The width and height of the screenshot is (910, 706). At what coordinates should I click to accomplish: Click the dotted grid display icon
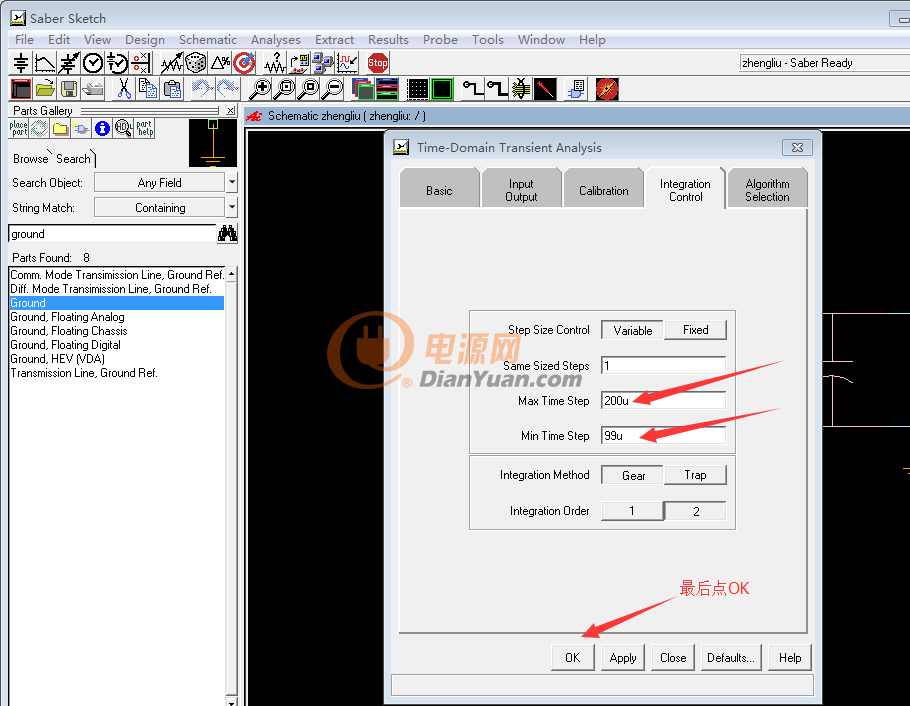click(x=417, y=89)
